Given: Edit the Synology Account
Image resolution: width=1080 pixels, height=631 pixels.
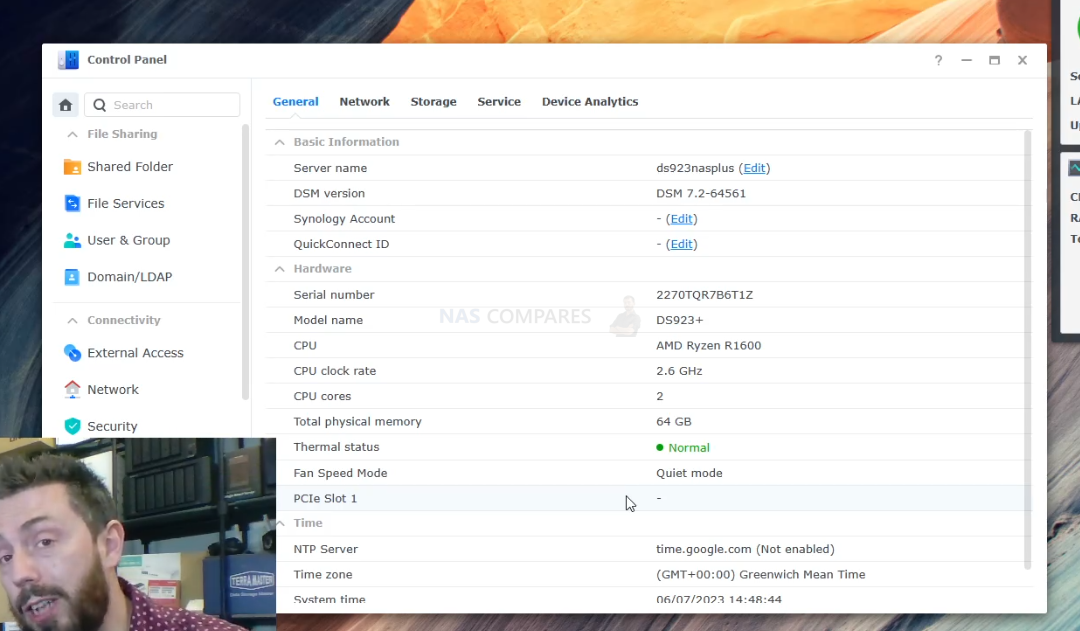Looking at the screenshot, I should (x=681, y=218).
